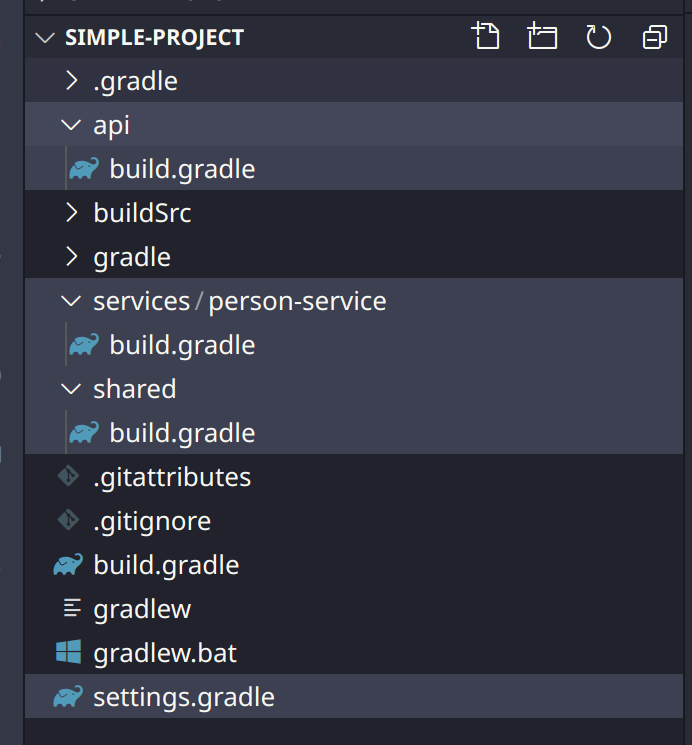Open build.gradle inside the shared folder
Image resolution: width=692 pixels, height=745 pixels.
[182, 433]
